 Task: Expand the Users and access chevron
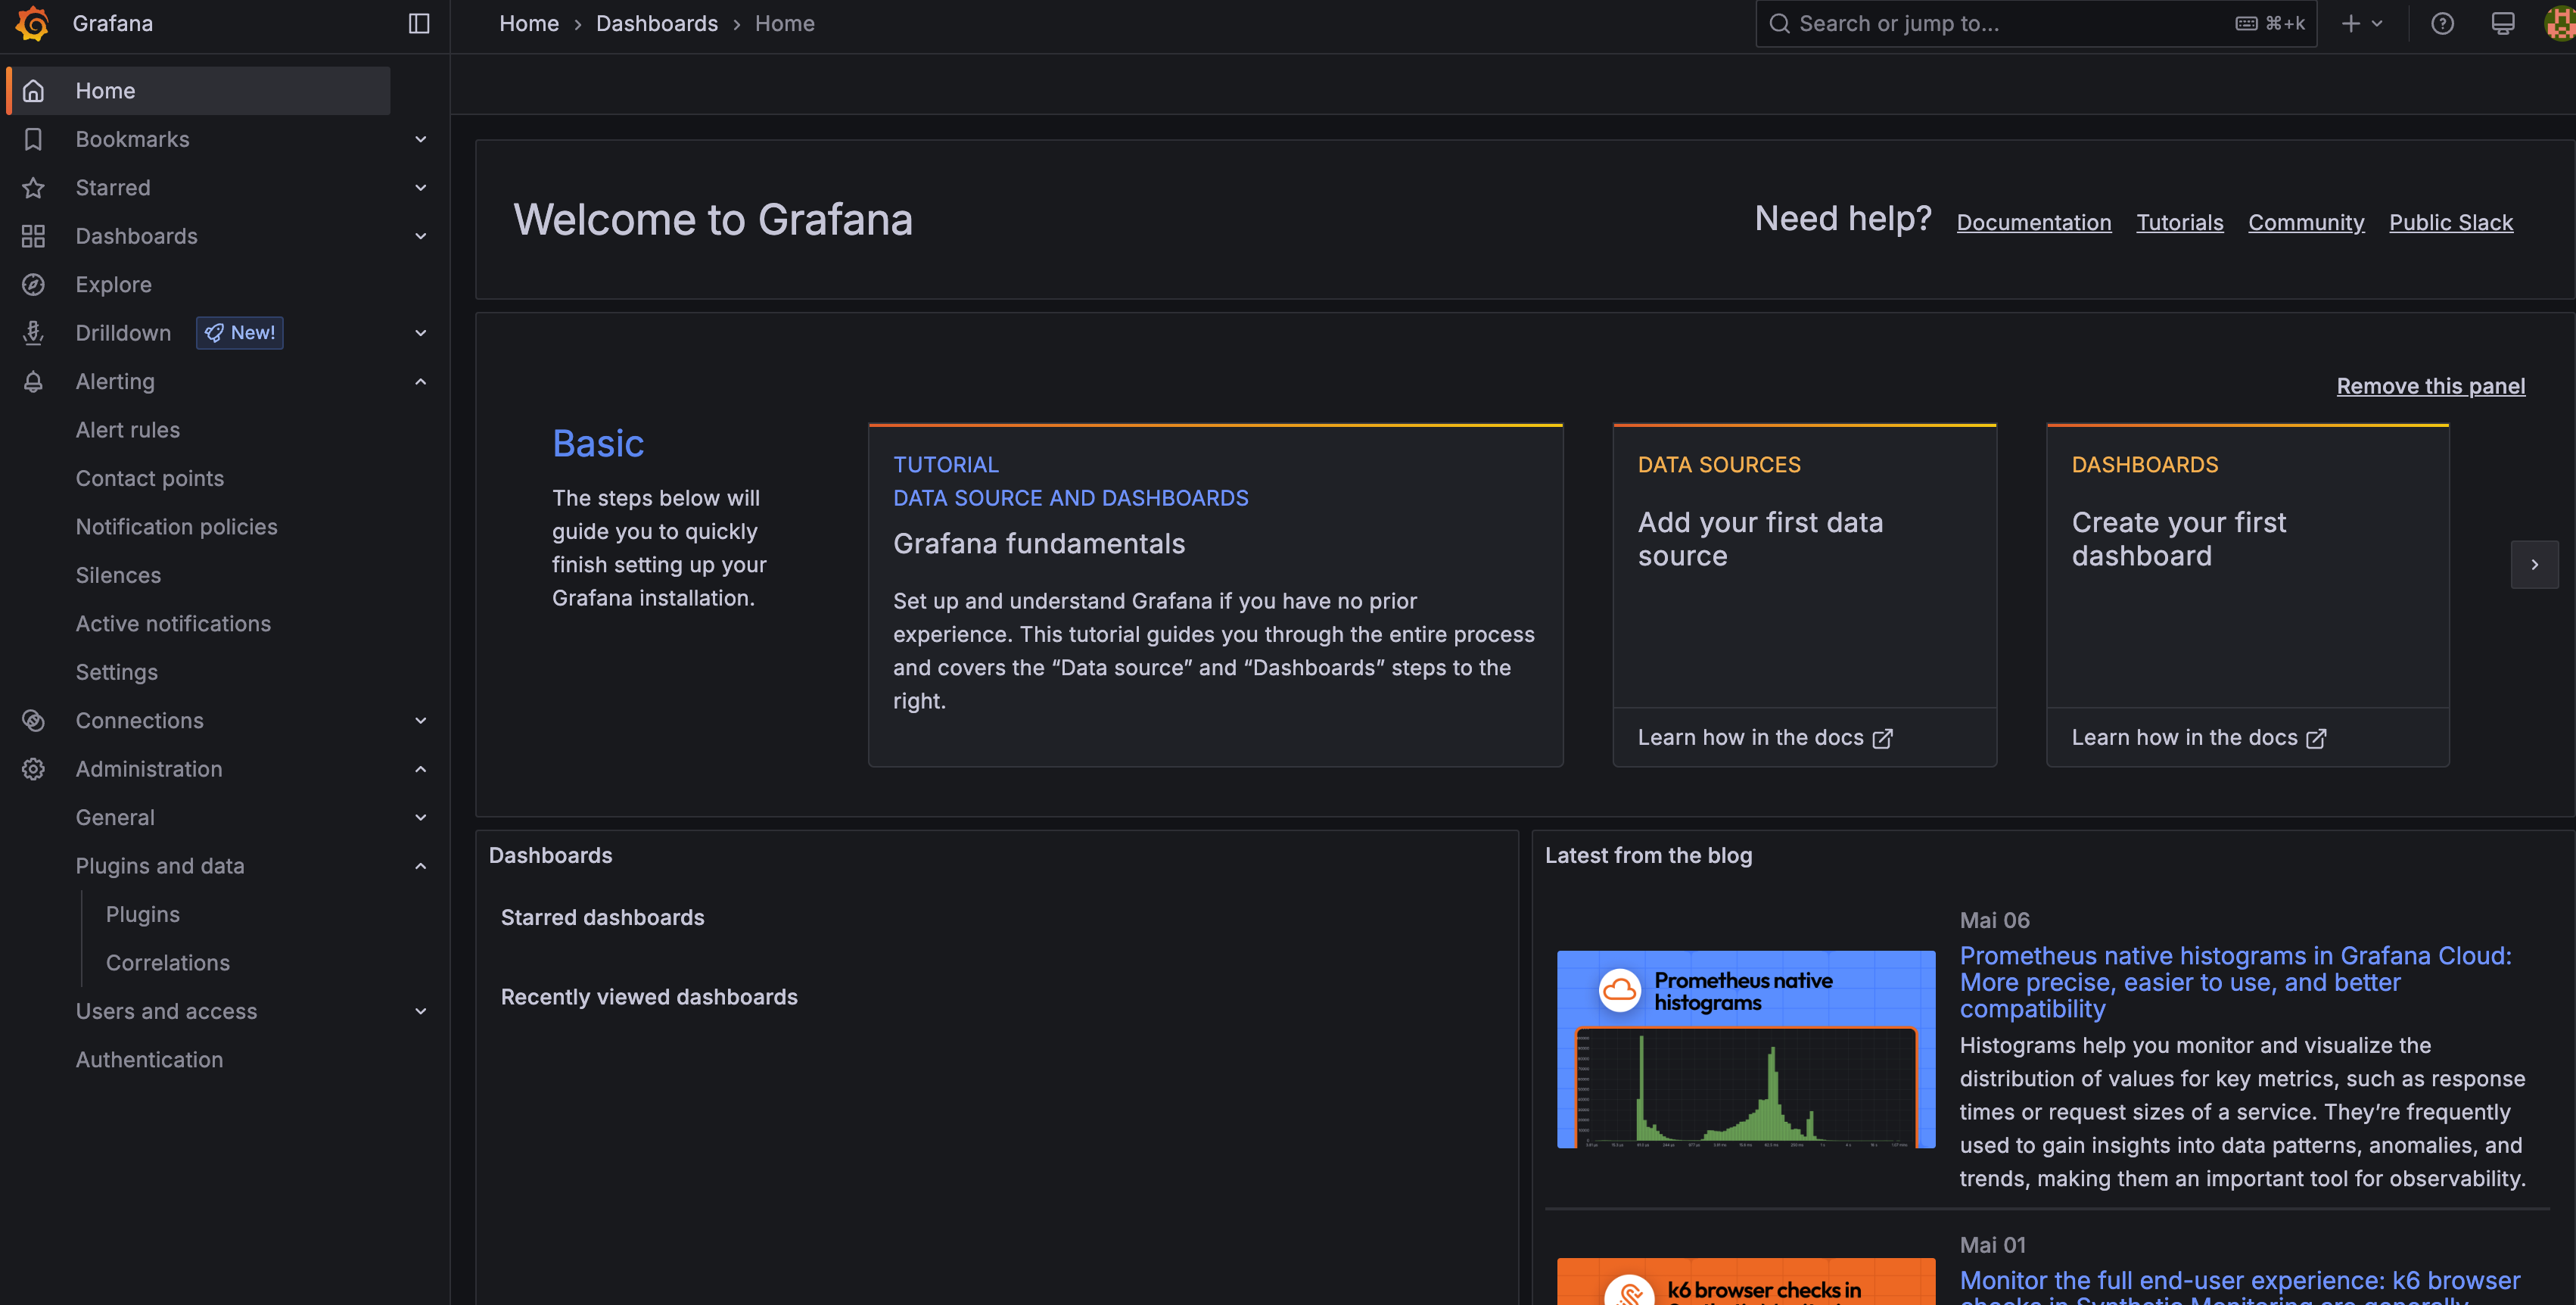[x=421, y=1011]
